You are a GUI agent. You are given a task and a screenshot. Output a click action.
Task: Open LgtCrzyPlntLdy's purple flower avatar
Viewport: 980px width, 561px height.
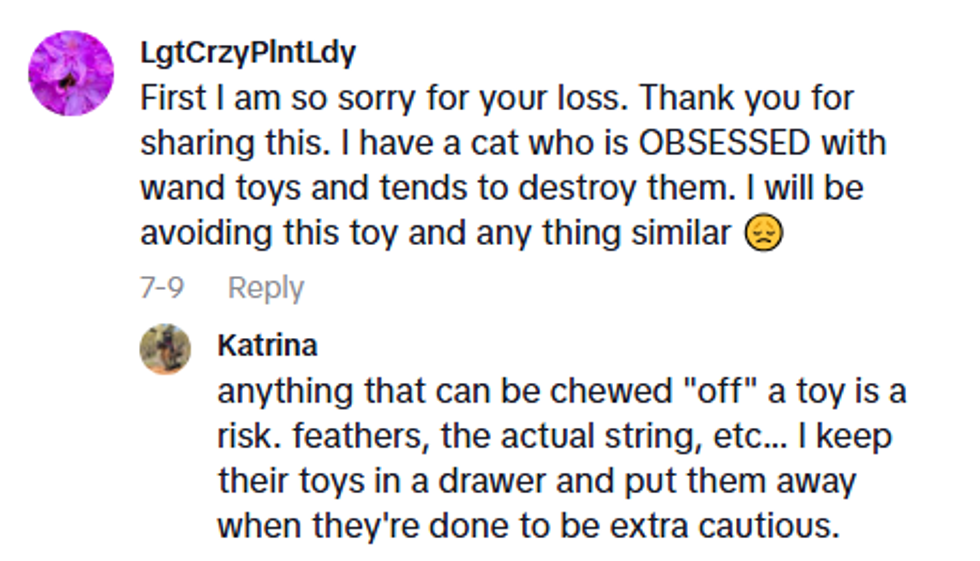pyautogui.click(x=71, y=73)
